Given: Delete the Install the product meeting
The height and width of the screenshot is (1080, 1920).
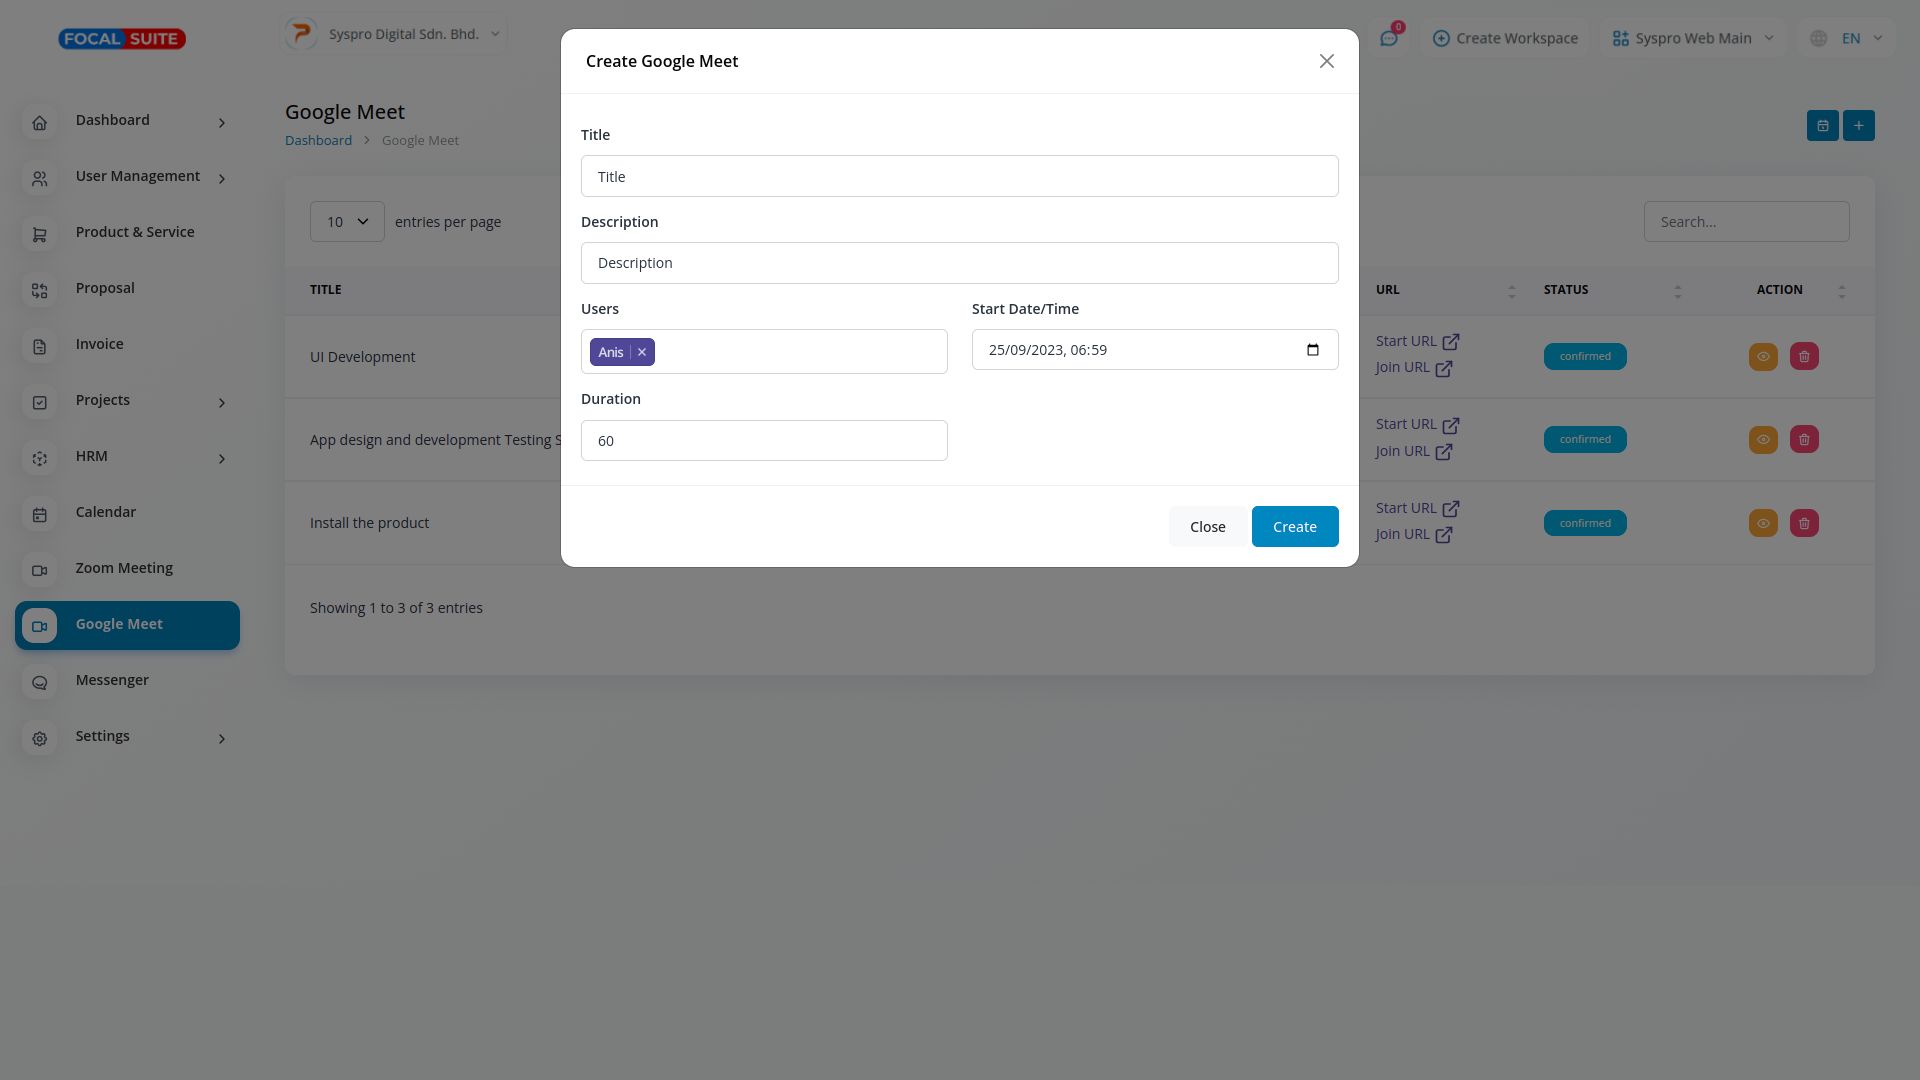Looking at the screenshot, I should tap(1803, 524).
